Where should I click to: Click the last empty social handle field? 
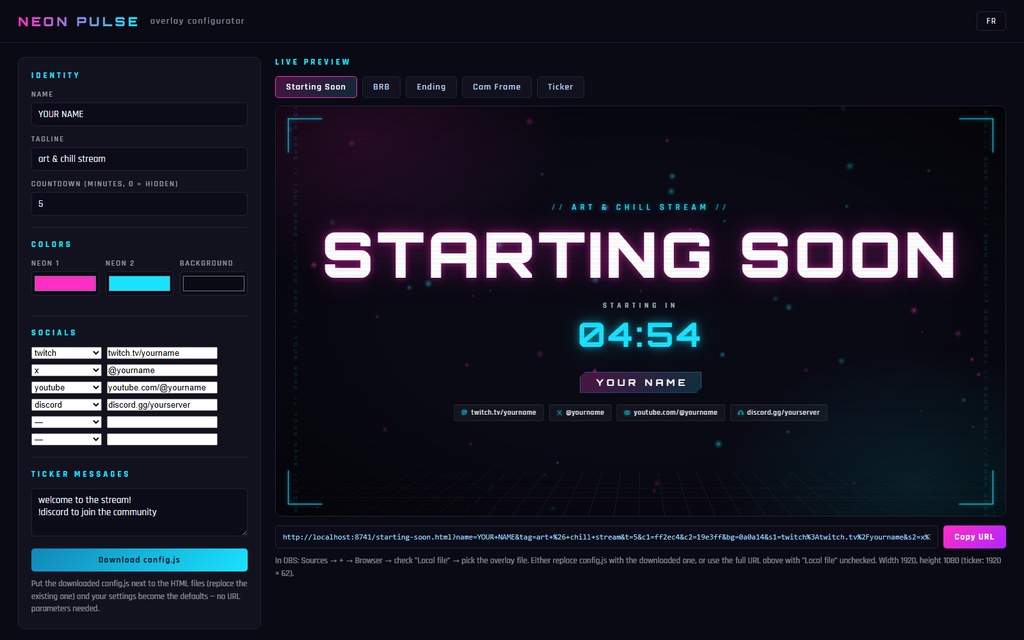162,440
